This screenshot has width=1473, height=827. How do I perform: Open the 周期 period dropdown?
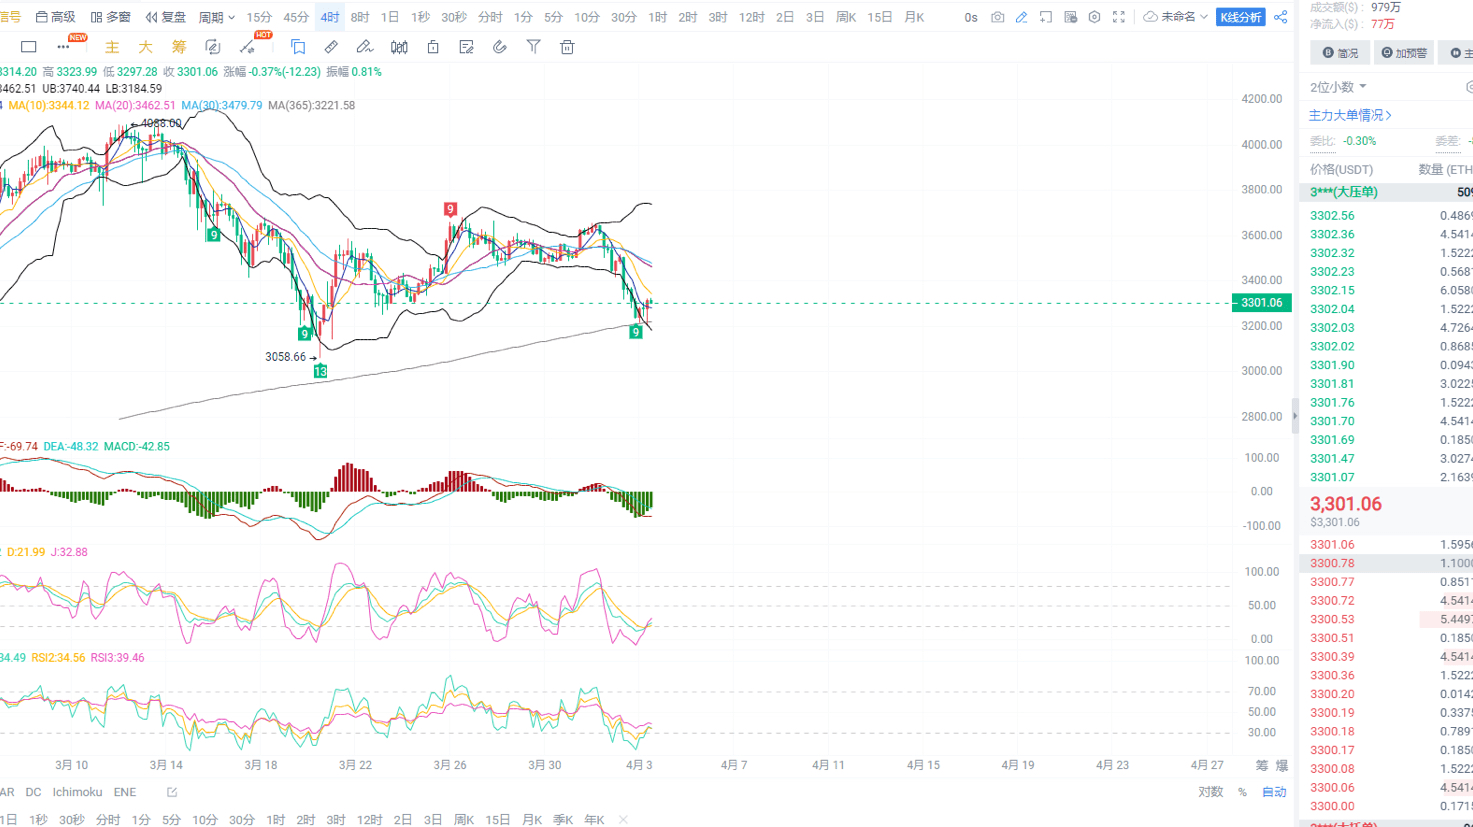click(x=216, y=17)
